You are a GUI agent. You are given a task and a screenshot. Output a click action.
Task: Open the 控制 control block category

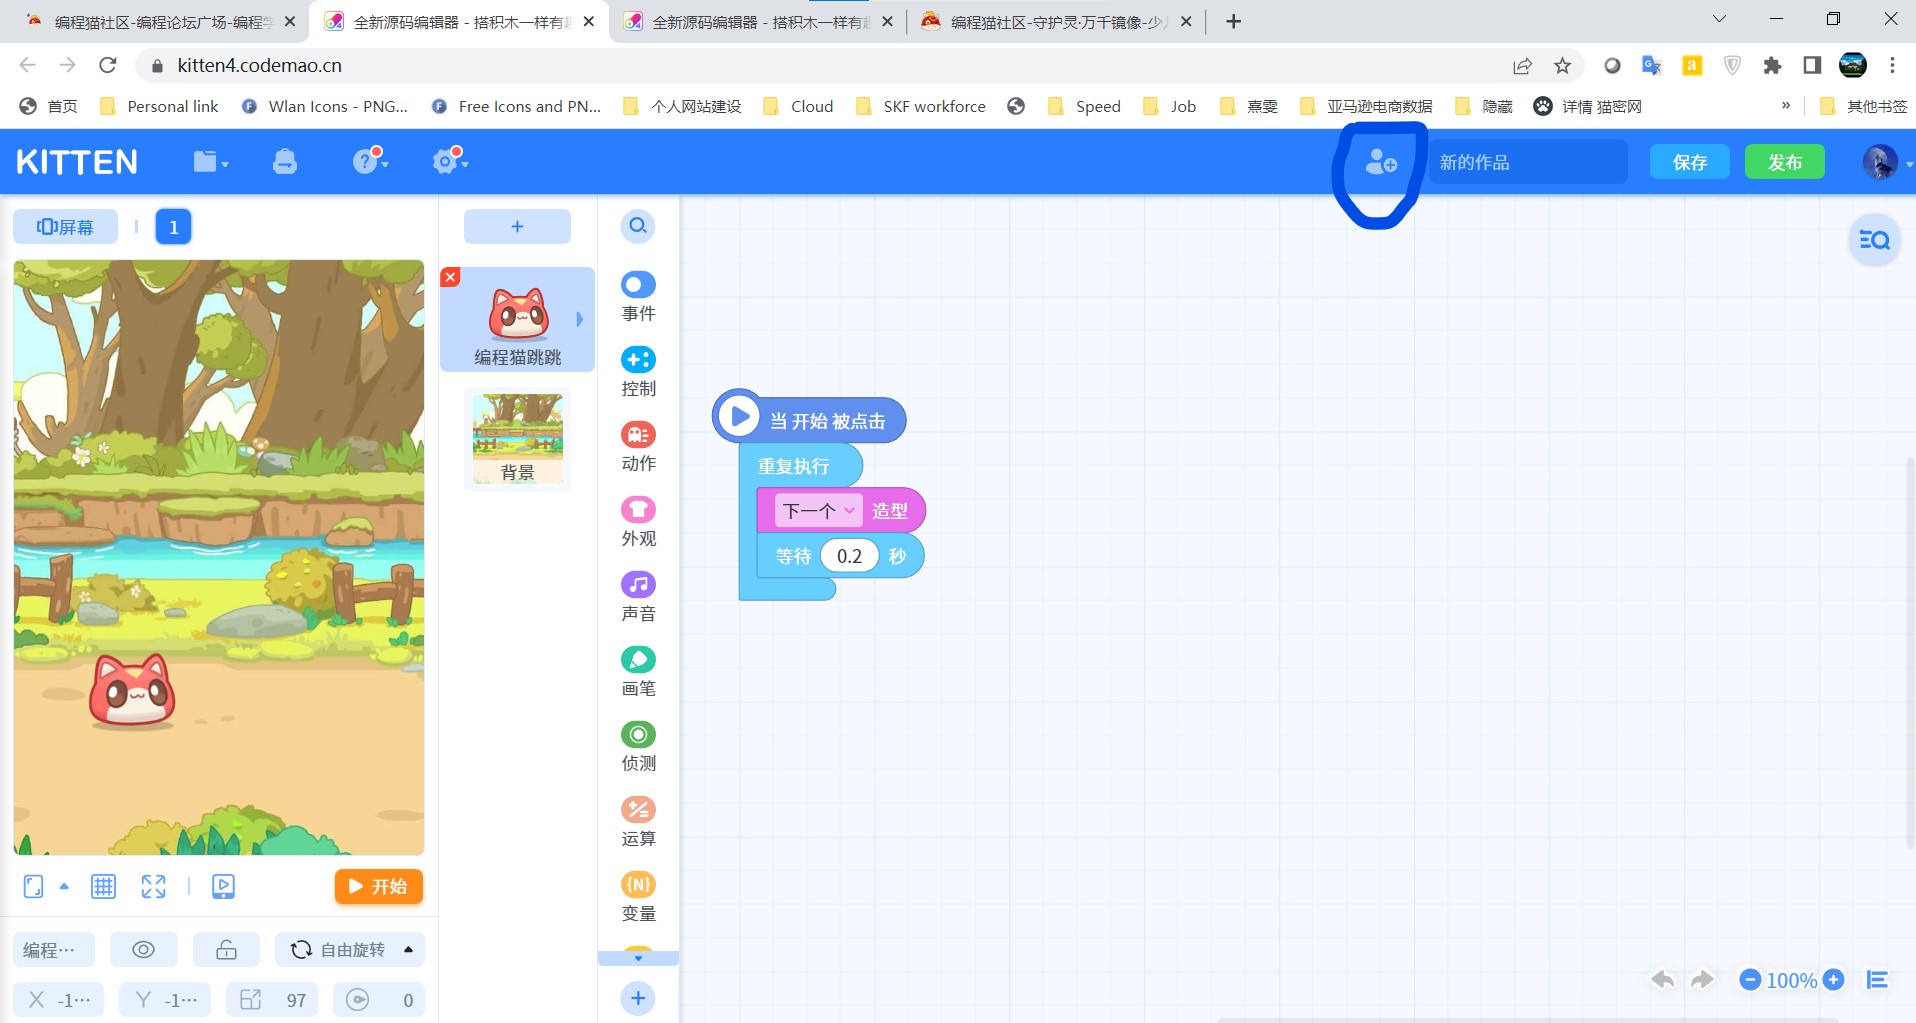638,372
